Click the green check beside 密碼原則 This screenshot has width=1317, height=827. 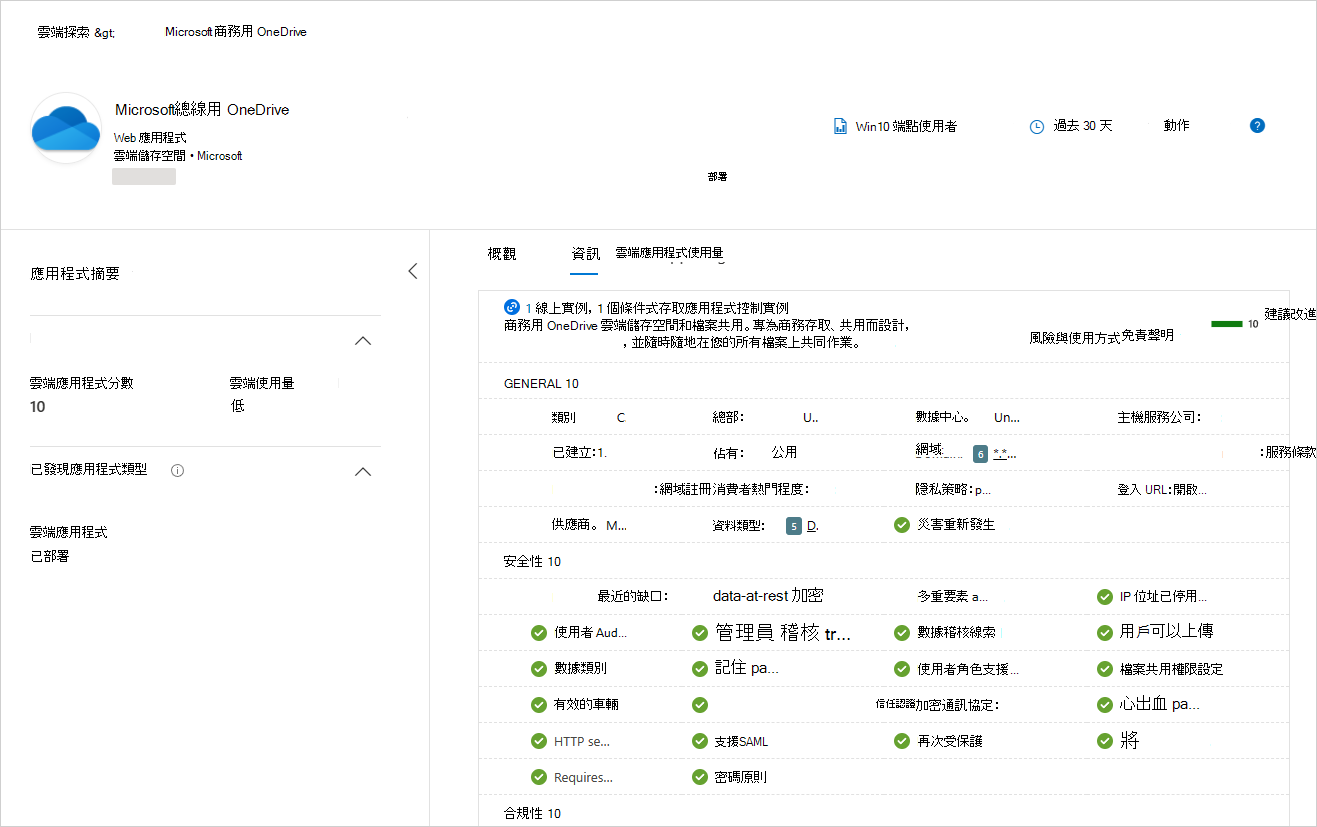click(700, 777)
